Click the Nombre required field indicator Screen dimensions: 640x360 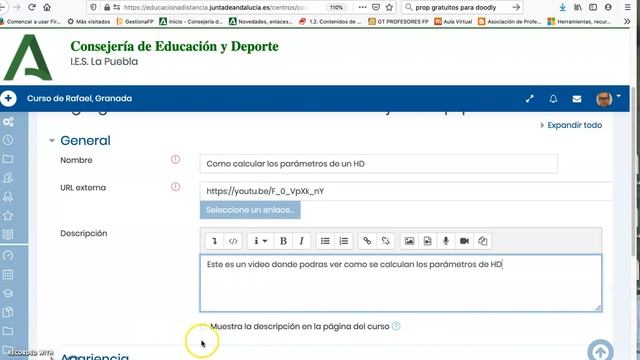176,160
